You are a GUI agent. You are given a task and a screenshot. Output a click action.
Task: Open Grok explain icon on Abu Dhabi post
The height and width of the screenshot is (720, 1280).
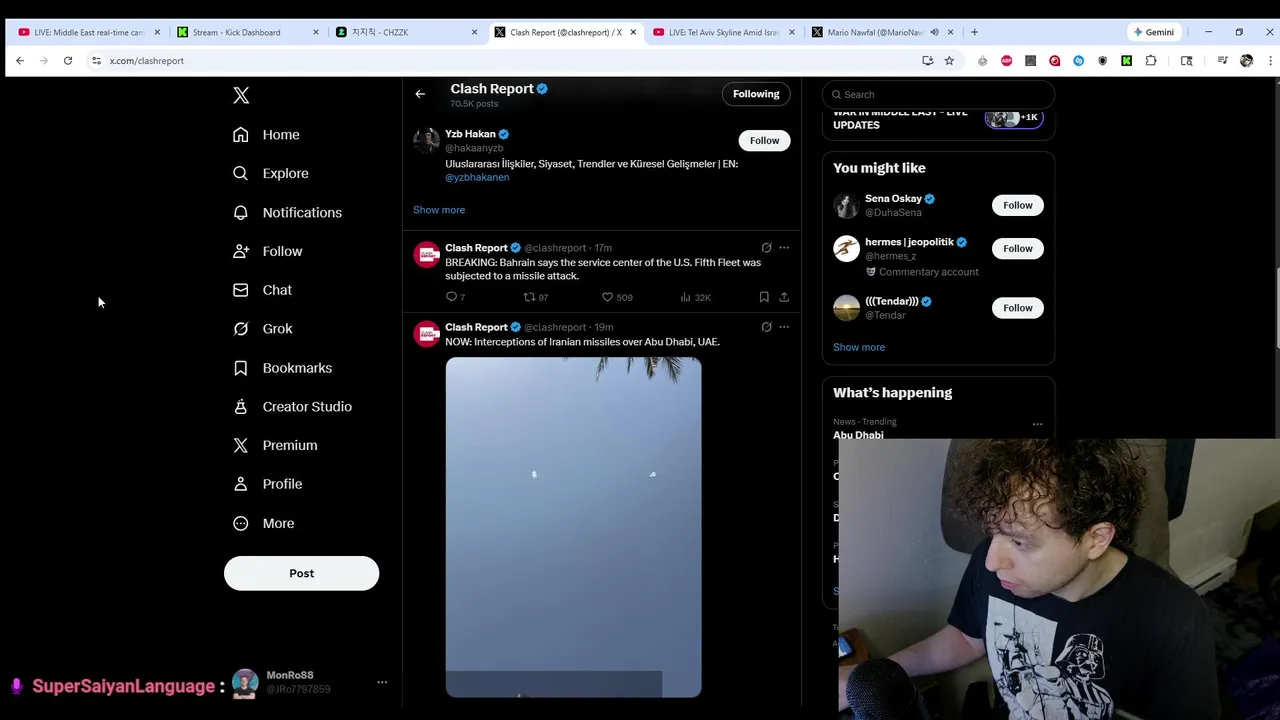click(x=766, y=327)
